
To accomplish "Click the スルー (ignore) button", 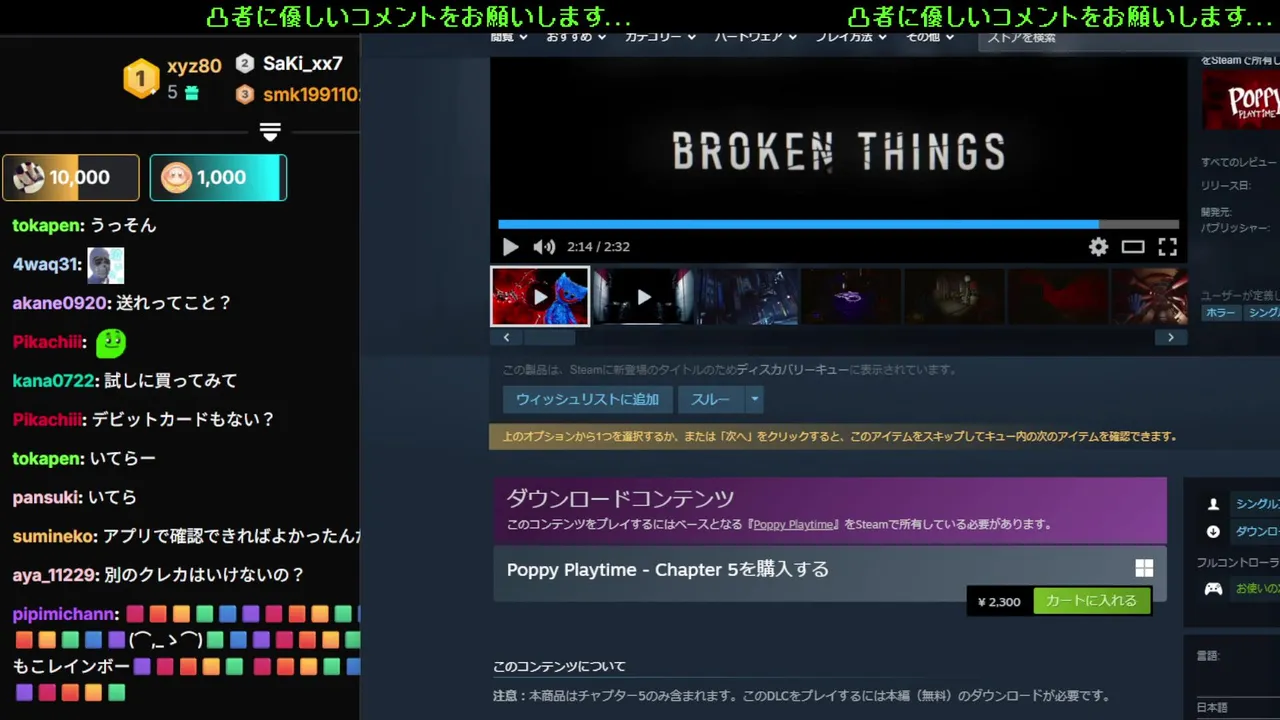I will pyautogui.click(x=710, y=399).
